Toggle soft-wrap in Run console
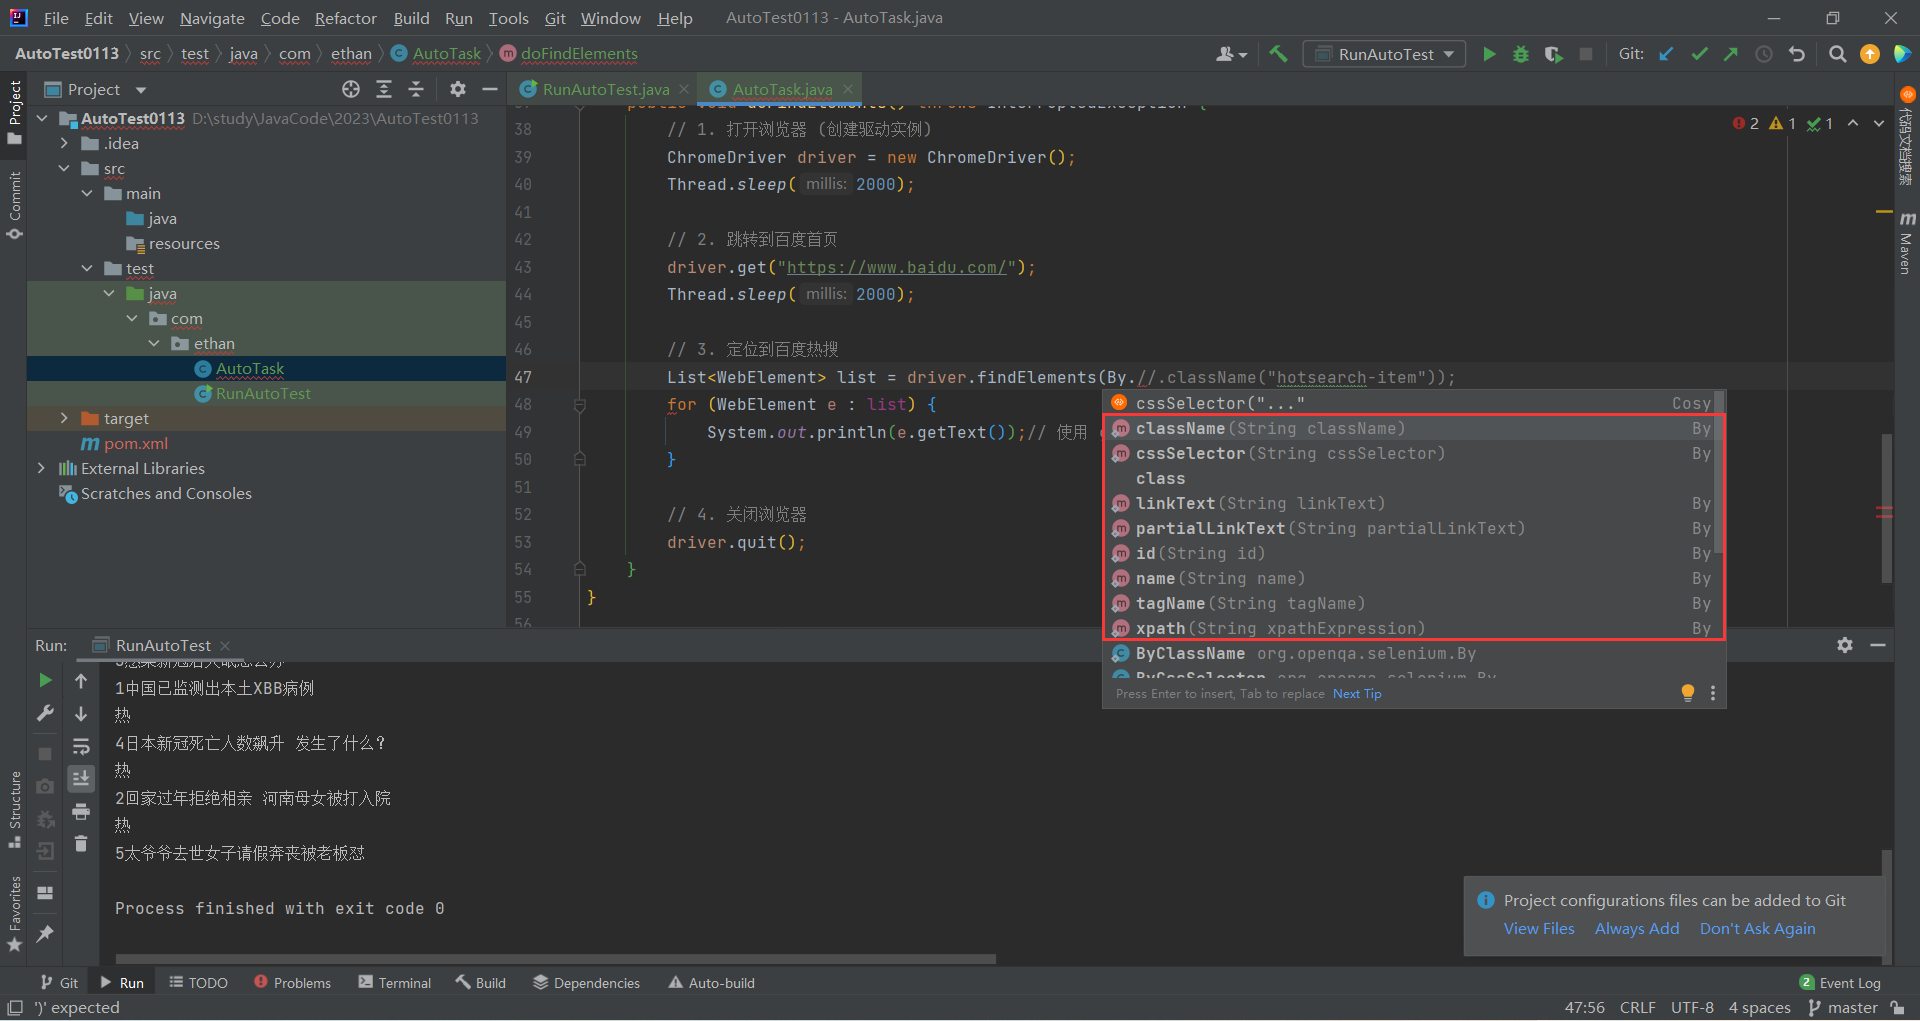 coord(81,746)
